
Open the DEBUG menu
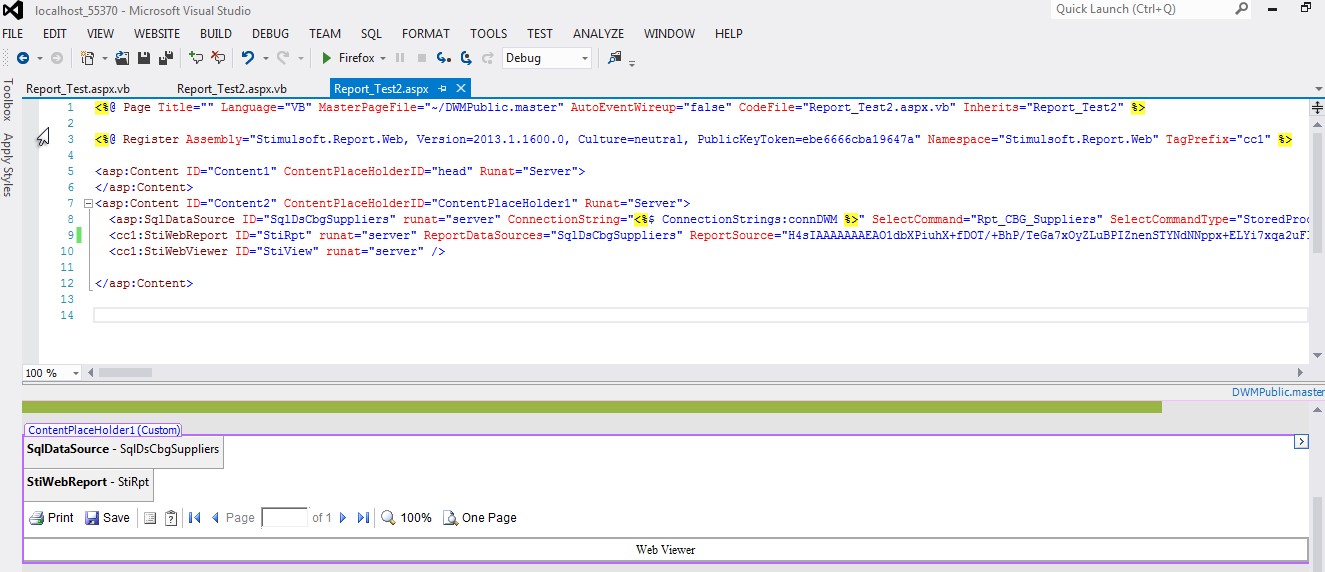coord(270,33)
